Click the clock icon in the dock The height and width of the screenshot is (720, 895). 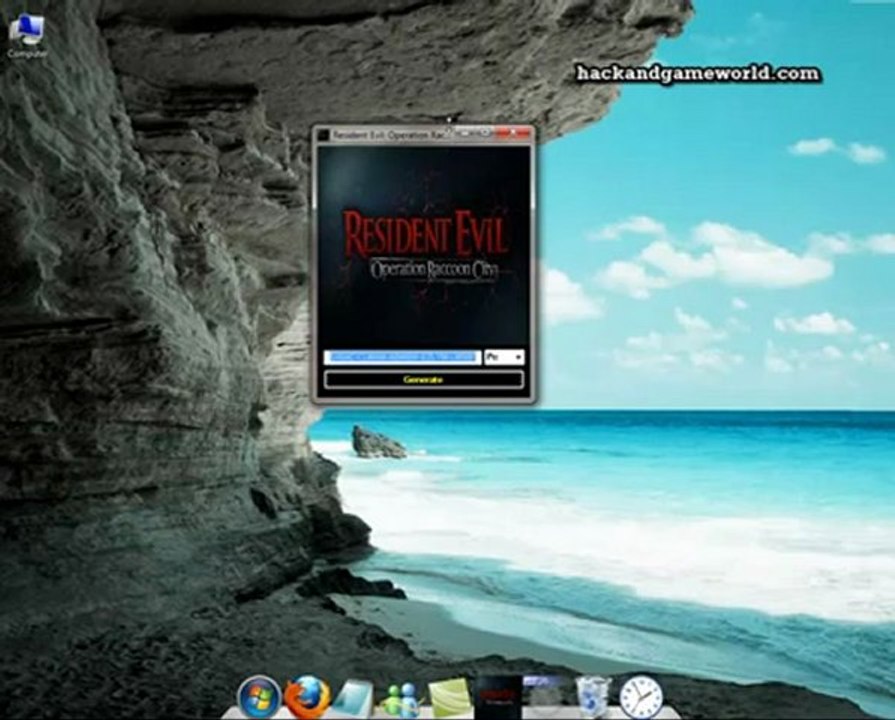pyautogui.click(x=641, y=697)
